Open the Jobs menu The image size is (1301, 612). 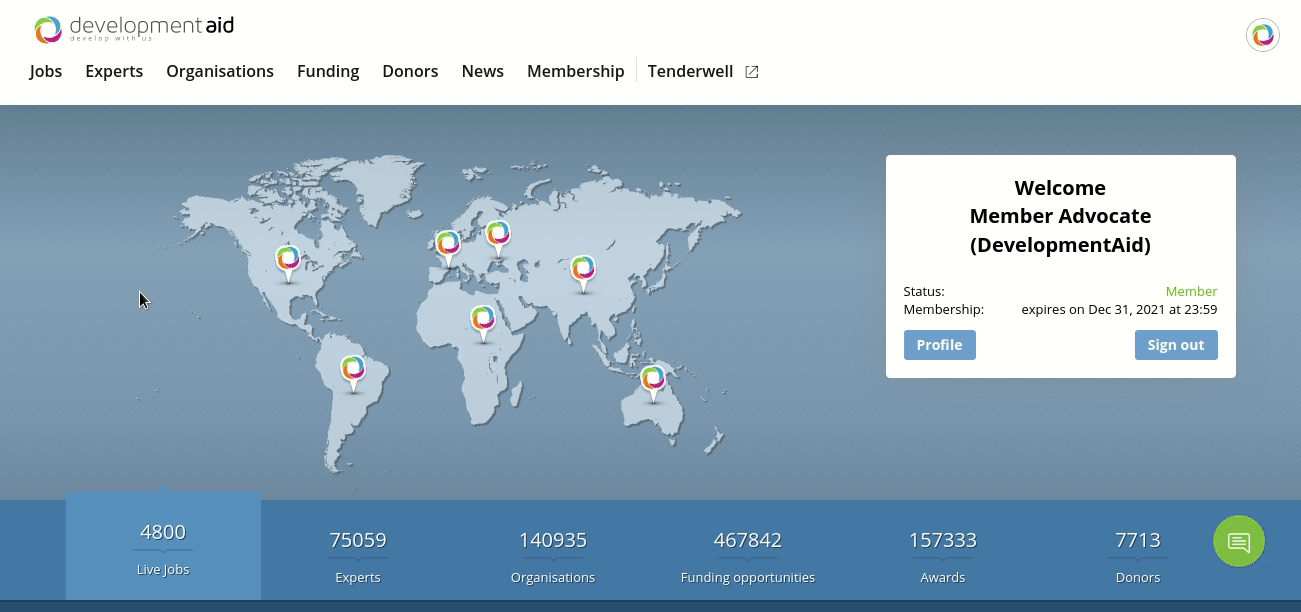coord(46,72)
